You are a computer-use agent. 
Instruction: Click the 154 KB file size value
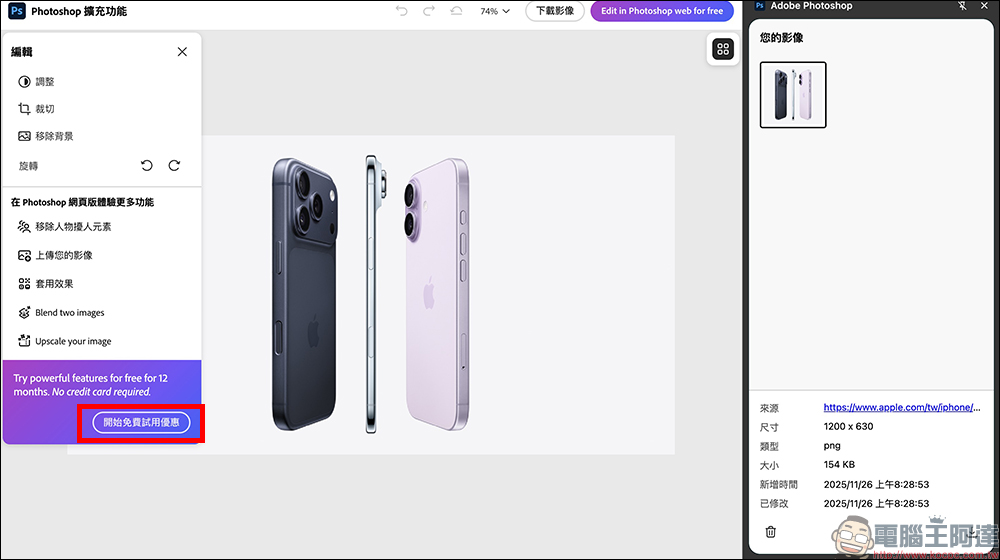point(839,465)
